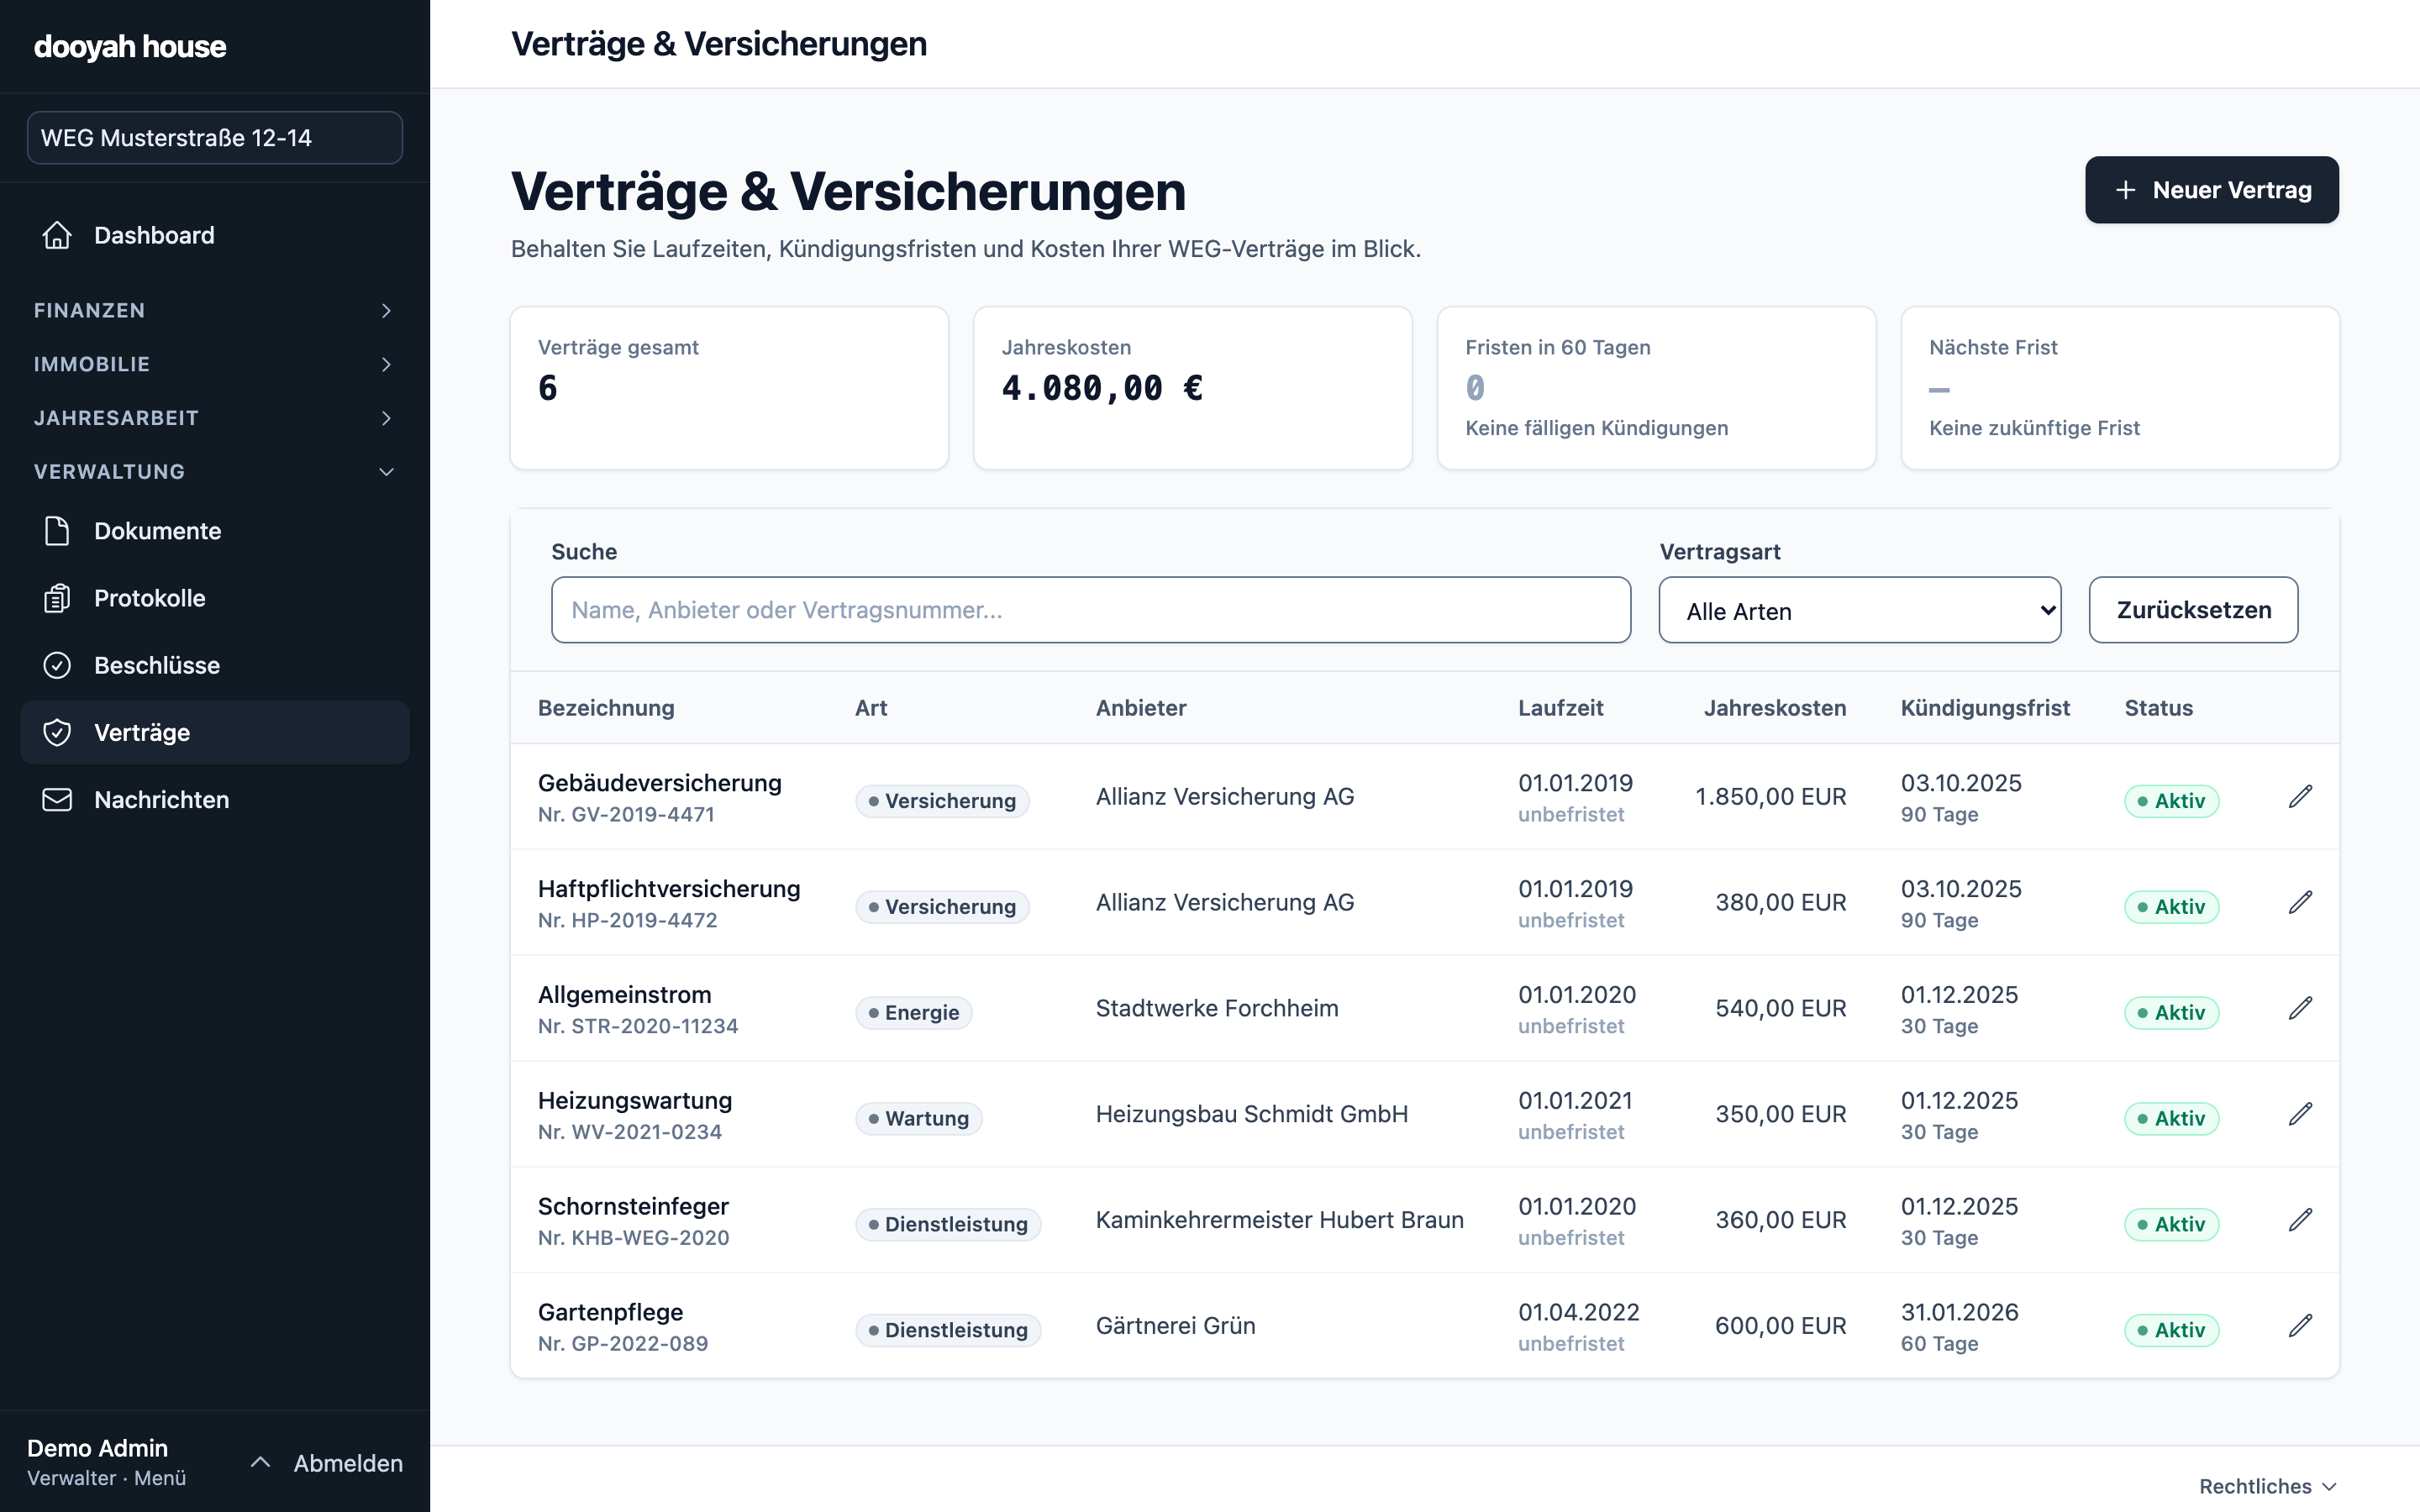Click the Bezeichnung column header
The height and width of the screenshot is (1512, 2420).
(x=606, y=708)
